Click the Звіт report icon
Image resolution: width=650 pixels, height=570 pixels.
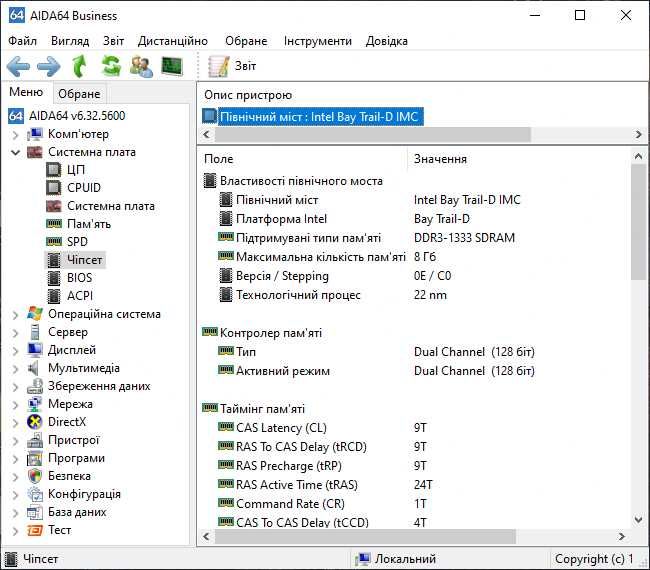218,66
